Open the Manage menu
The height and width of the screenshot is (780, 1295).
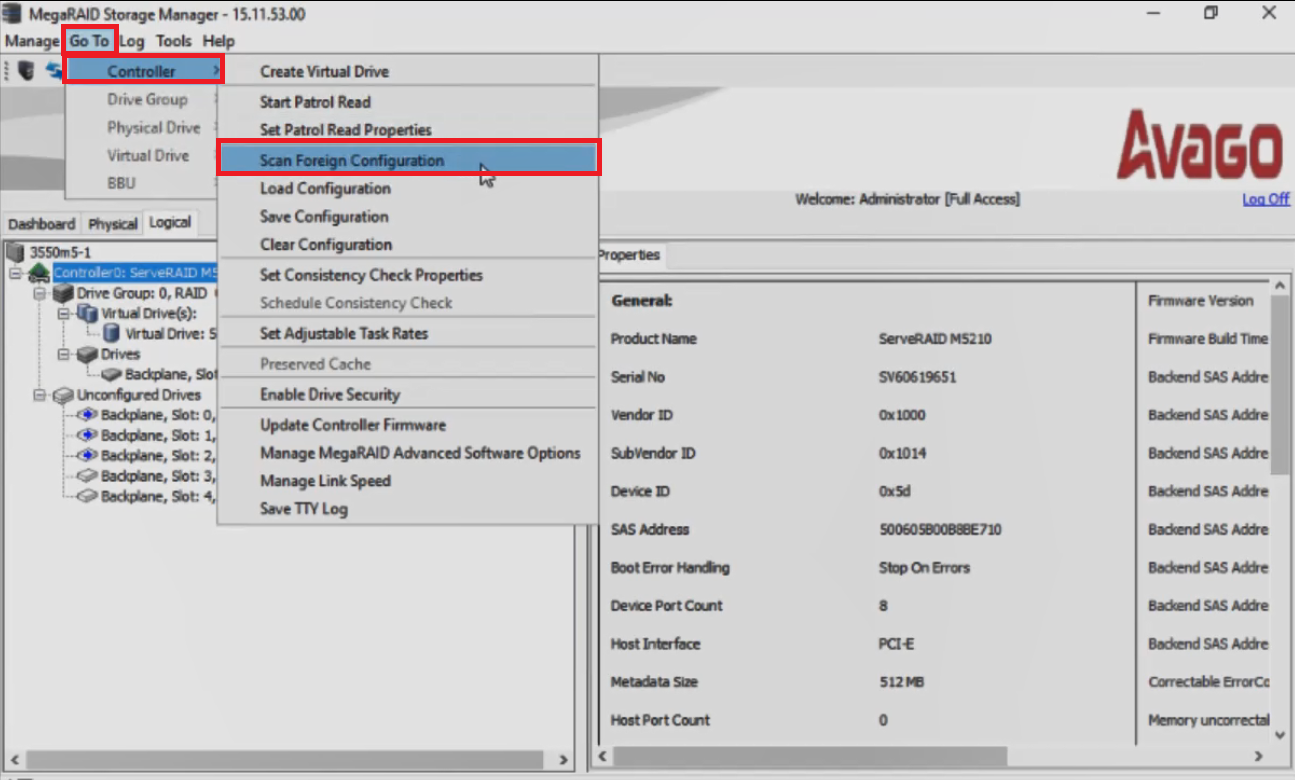click(x=32, y=41)
